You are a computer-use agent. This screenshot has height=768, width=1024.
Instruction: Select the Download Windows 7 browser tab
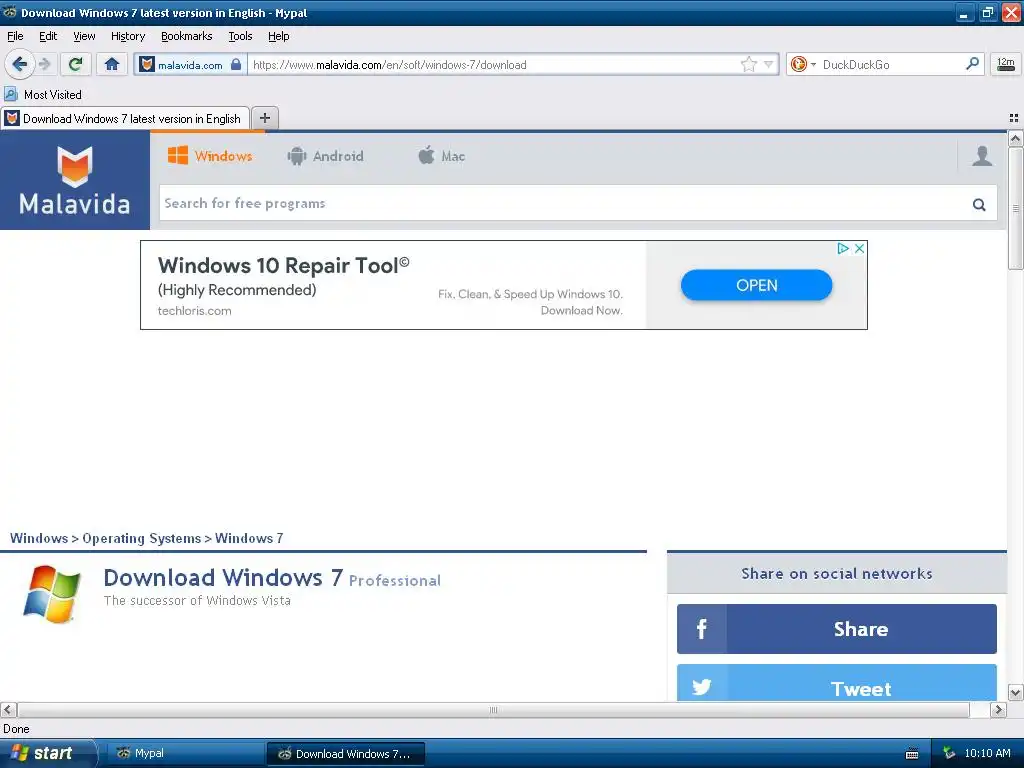125,118
